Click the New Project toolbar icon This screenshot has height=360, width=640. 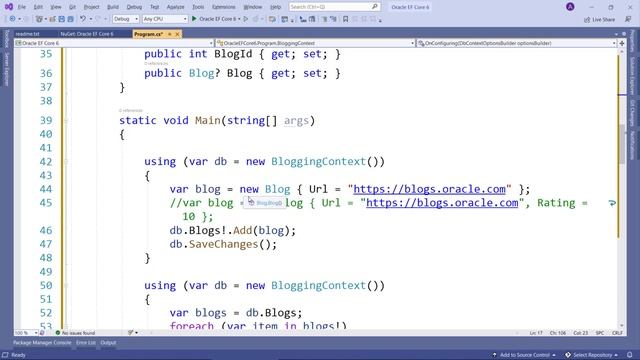(39, 19)
